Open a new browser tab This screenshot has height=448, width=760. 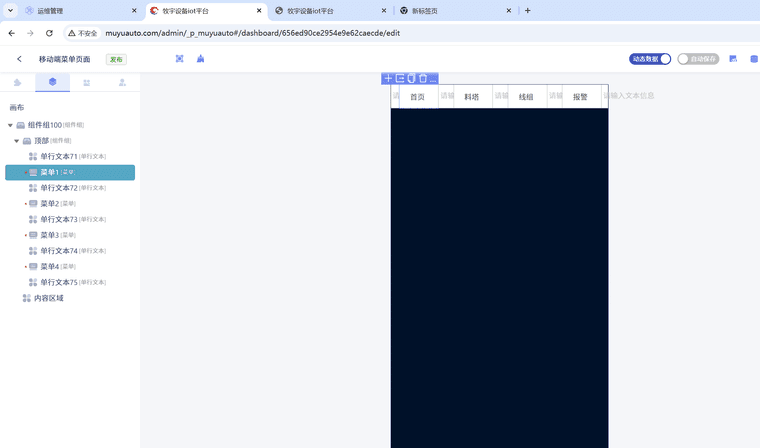[527, 10]
